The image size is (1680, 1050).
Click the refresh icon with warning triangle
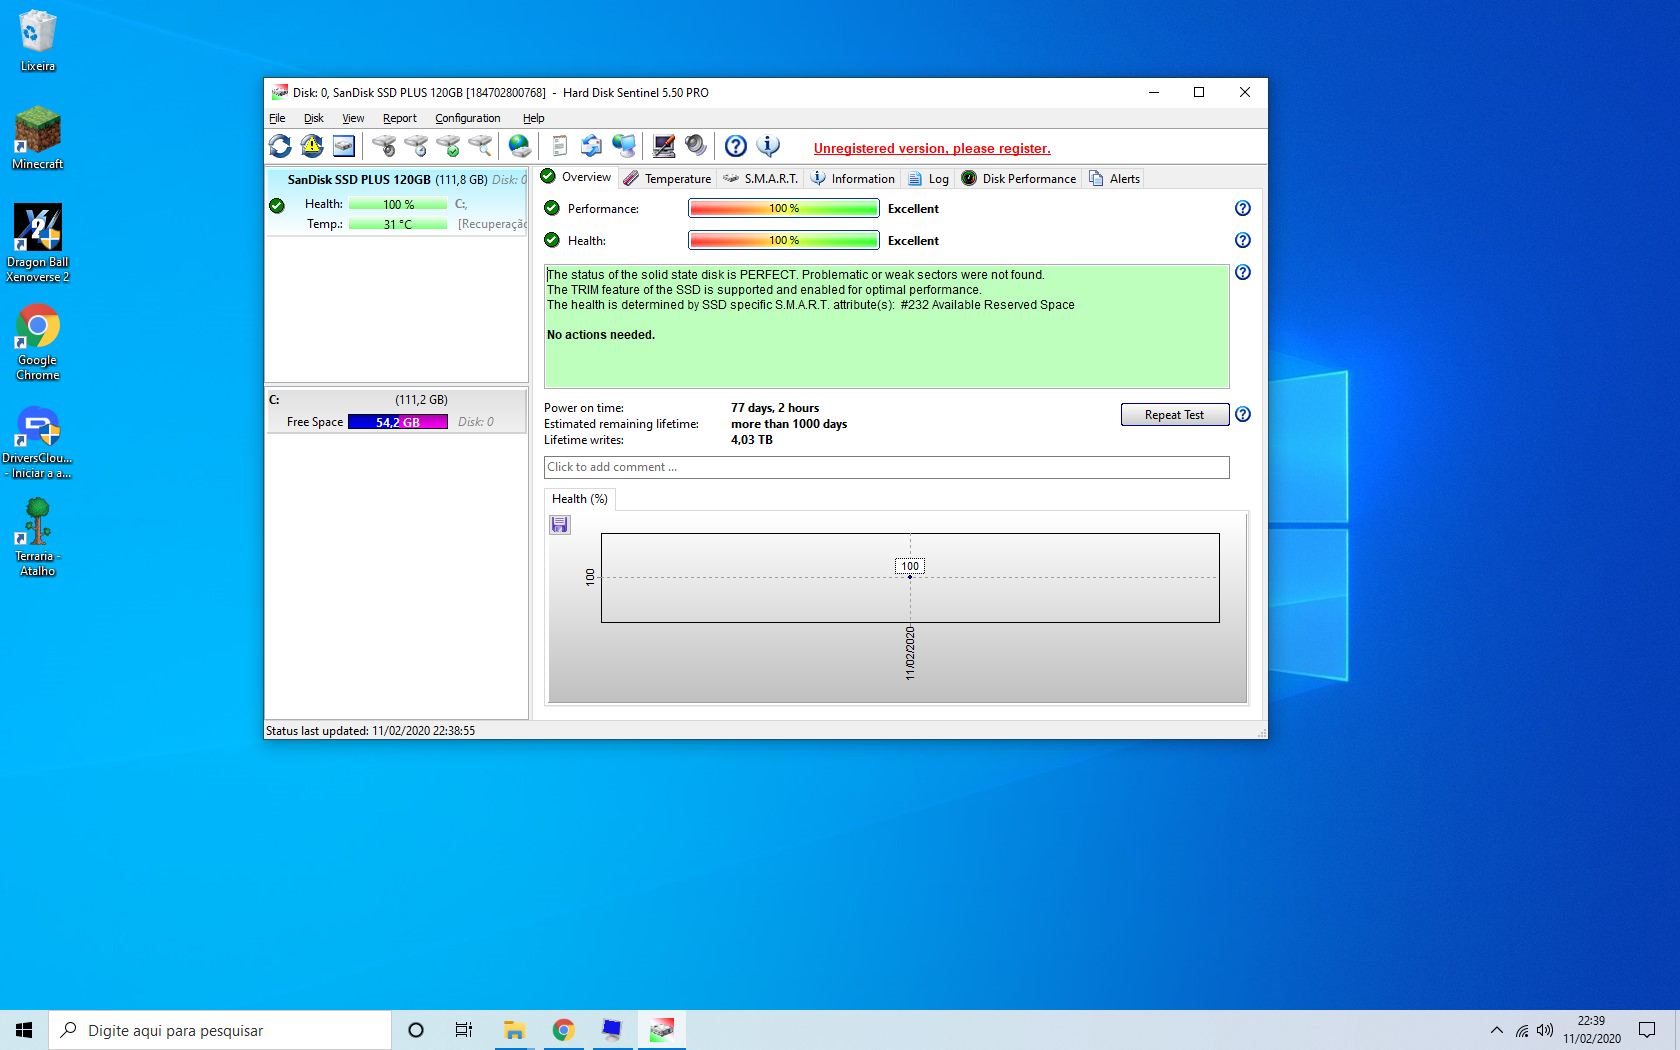click(312, 146)
